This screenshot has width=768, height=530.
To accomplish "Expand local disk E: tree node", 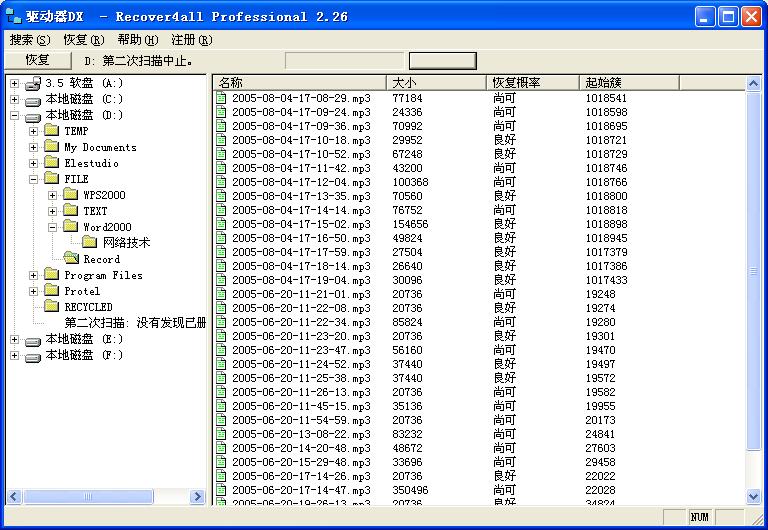I will tap(14, 339).
